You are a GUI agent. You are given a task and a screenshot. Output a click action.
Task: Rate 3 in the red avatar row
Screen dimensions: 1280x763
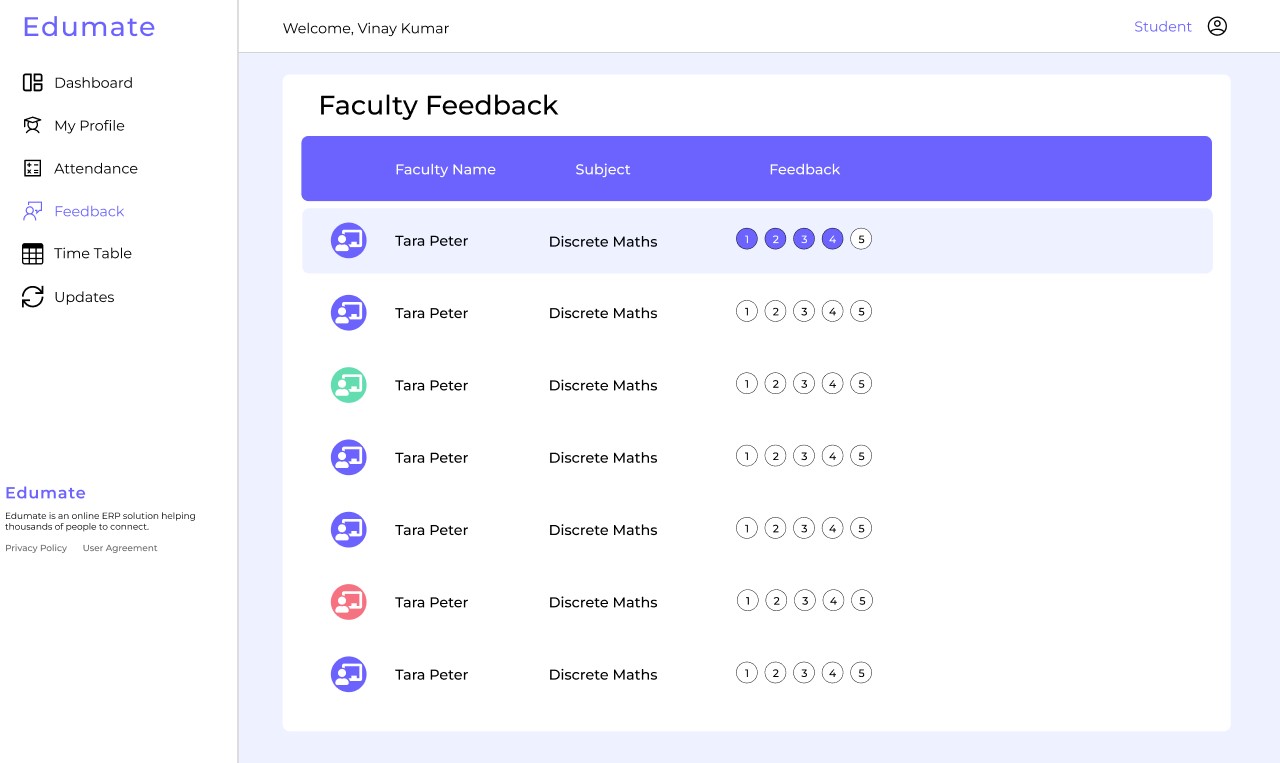point(805,600)
